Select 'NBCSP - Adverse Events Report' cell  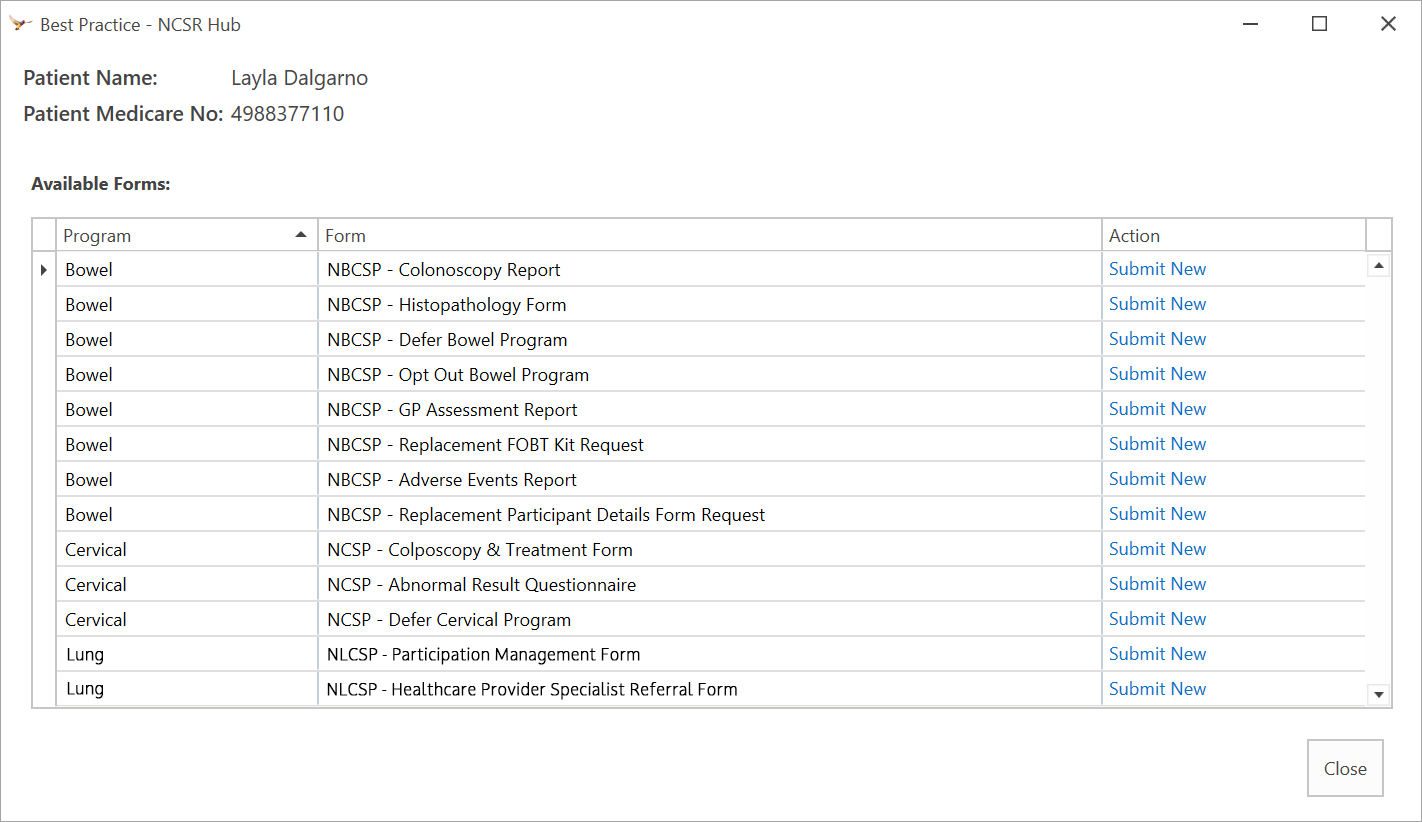point(710,480)
